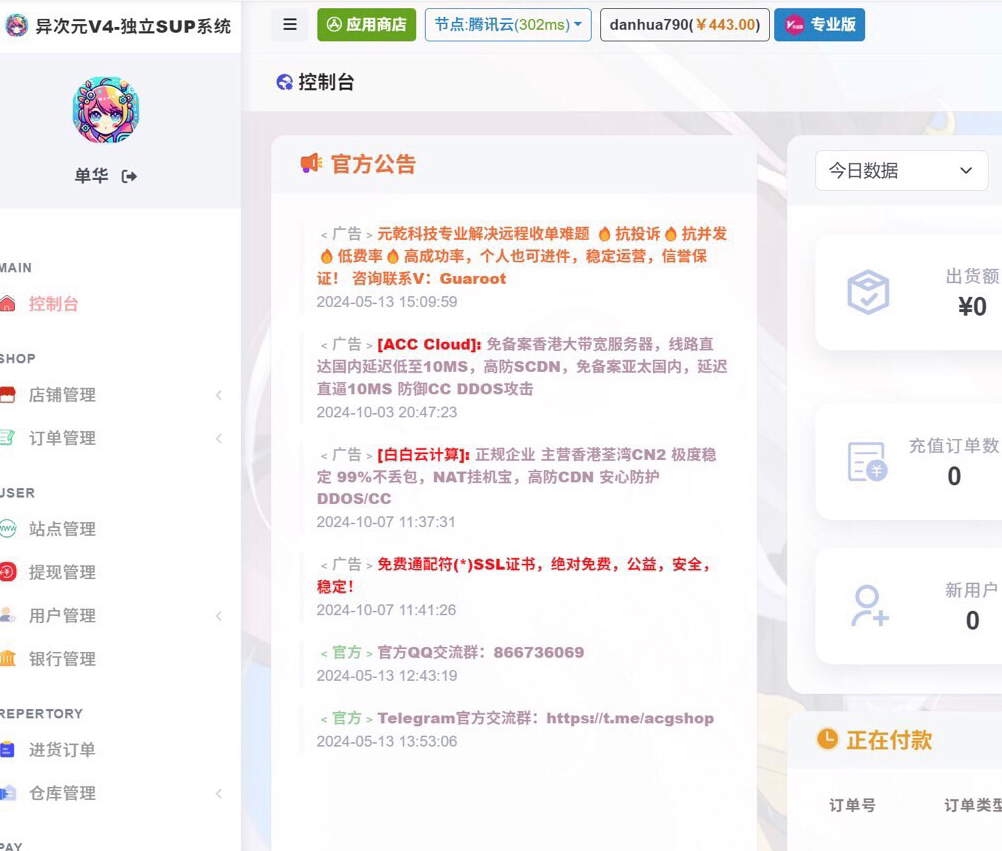Click the danhua790 balance display
1002x851 pixels.
[684, 24]
